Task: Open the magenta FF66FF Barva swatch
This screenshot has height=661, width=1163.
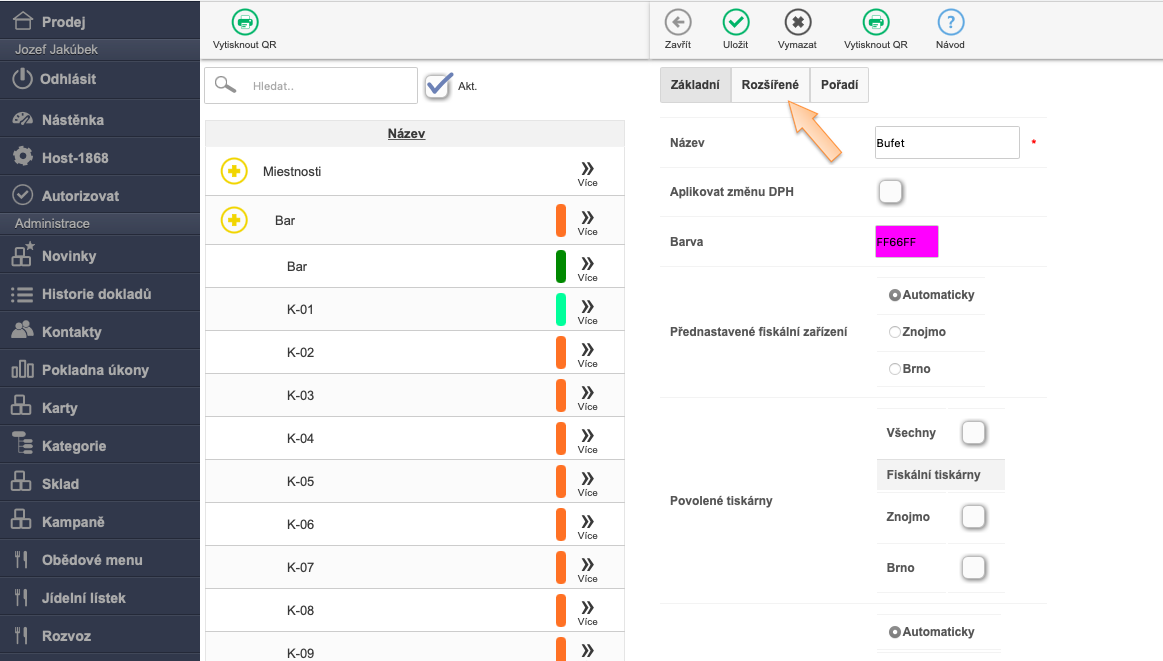Action: (x=906, y=242)
